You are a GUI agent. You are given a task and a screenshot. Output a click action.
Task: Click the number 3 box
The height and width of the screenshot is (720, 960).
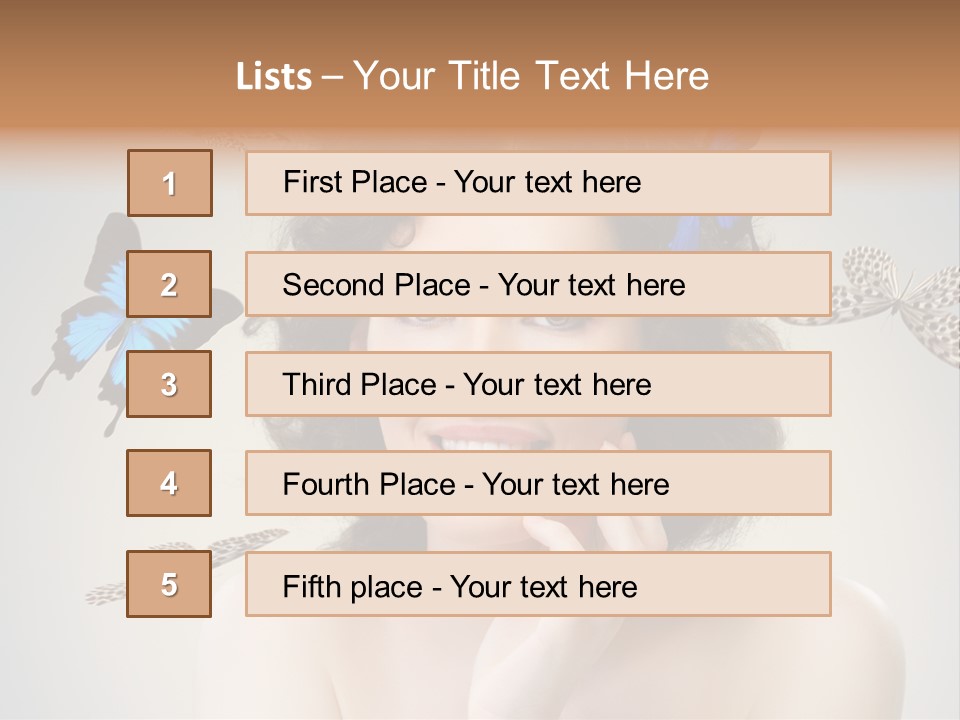click(169, 384)
